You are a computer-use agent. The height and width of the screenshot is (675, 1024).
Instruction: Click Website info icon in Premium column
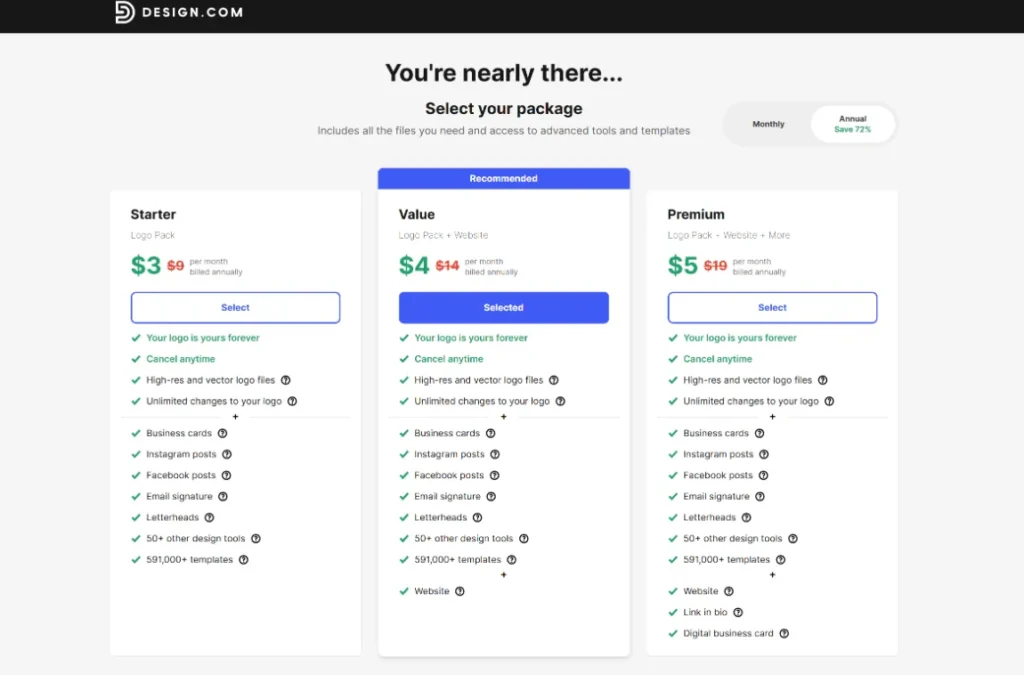pos(727,591)
